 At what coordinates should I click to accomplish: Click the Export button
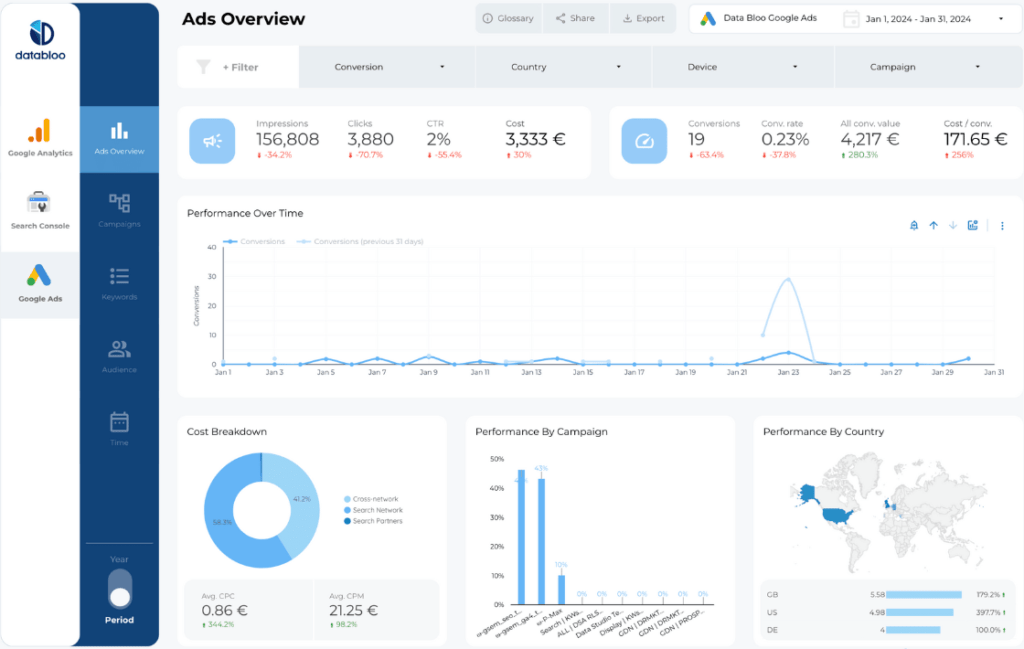[x=643, y=18]
